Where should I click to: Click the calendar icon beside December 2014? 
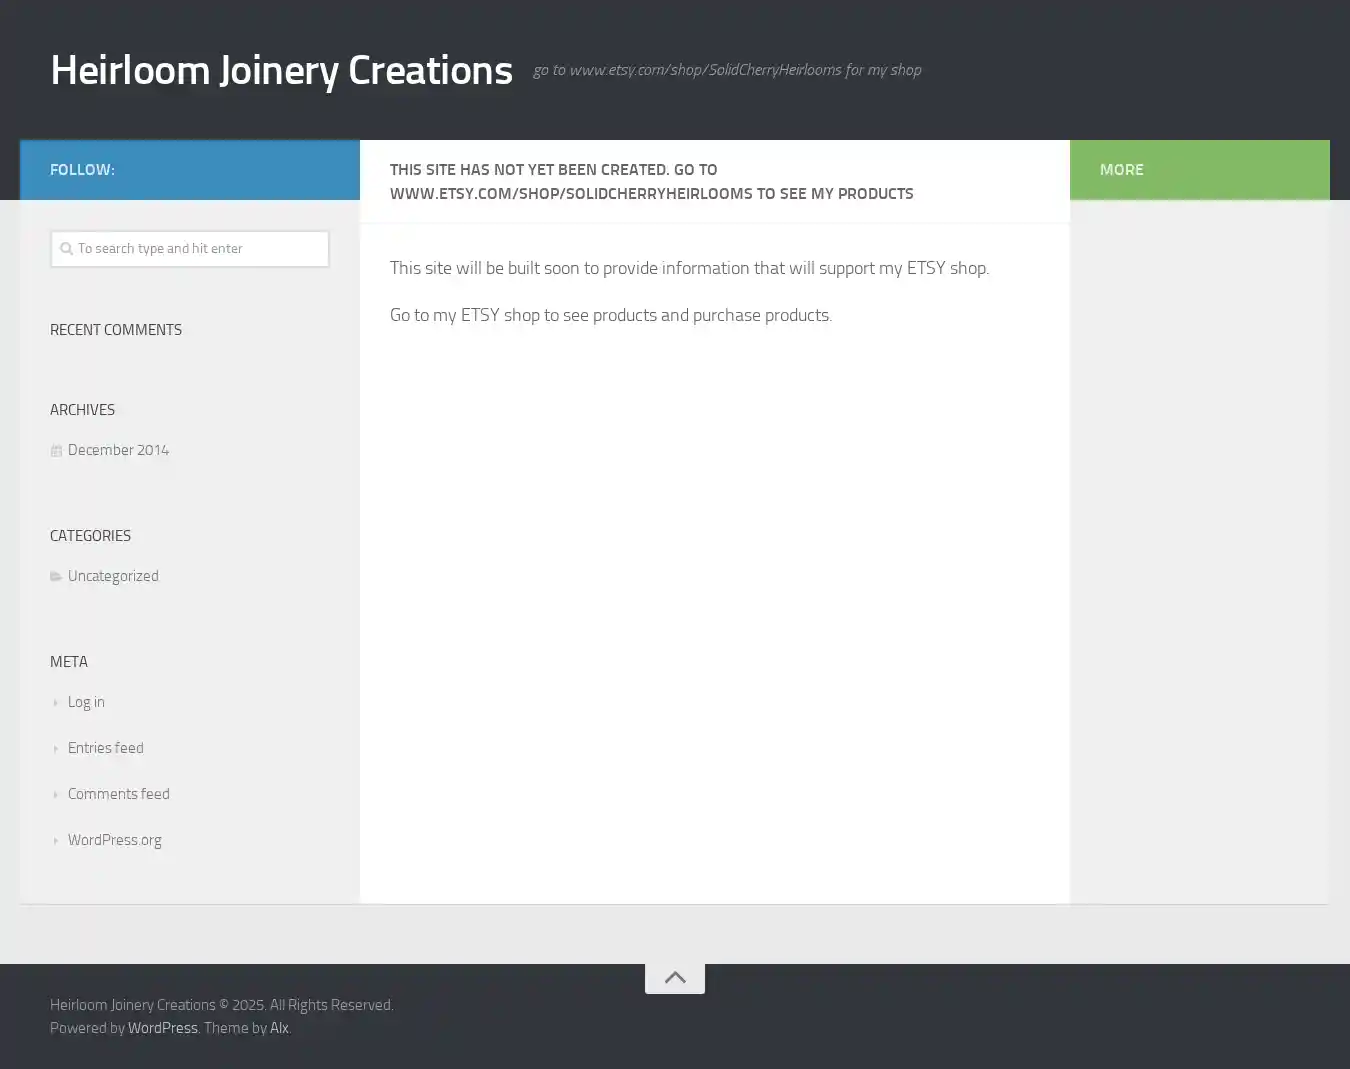[56, 451]
